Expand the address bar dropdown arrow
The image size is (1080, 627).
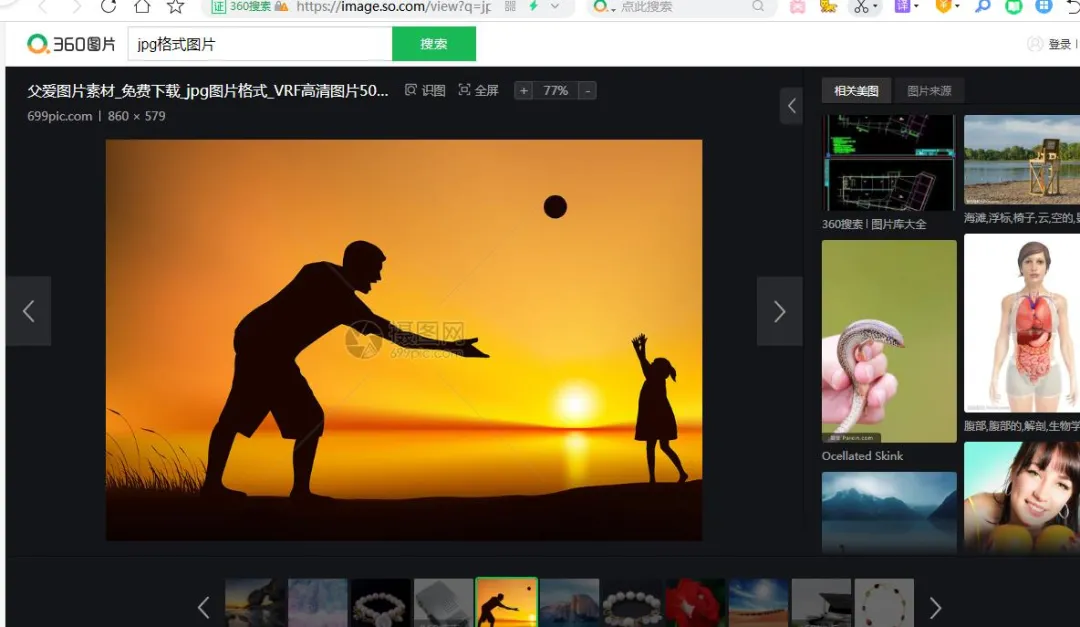(x=554, y=6)
